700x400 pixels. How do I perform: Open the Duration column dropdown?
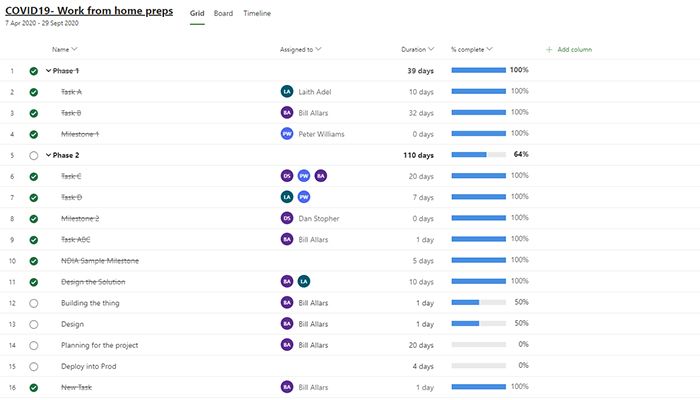tap(431, 49)
